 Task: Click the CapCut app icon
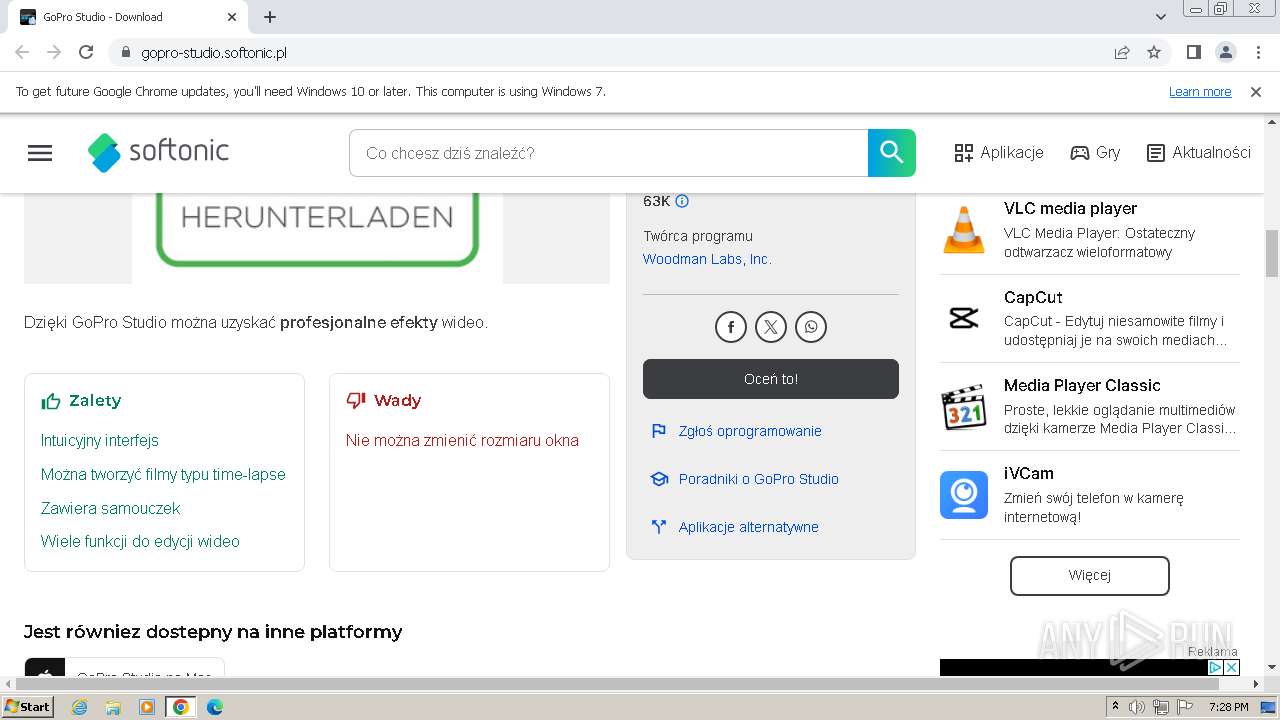tap(964, 318)
